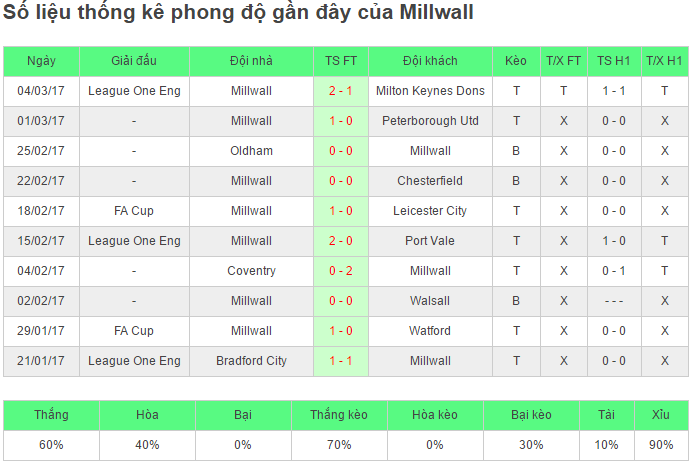Image resolution: width=694 pixels, height=461 pixels.
Task: Select the Bradford City home team
Action: [x=251, y=361]
